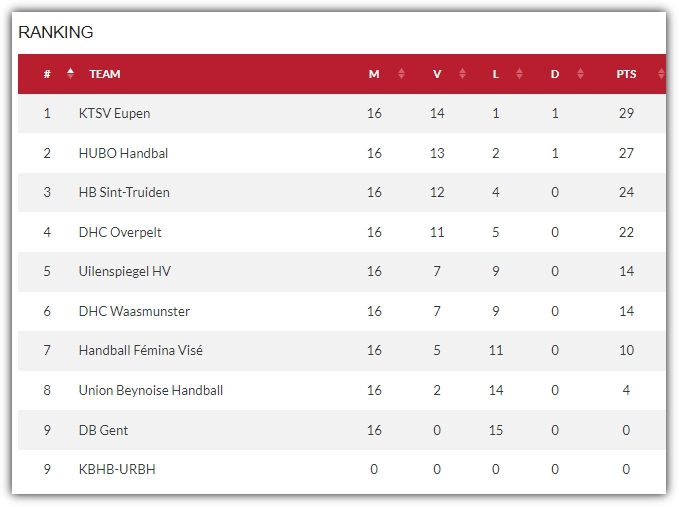
Task: Open HUBO Handbal team entry
Action: pyautogui.click(x=123, y=153)
